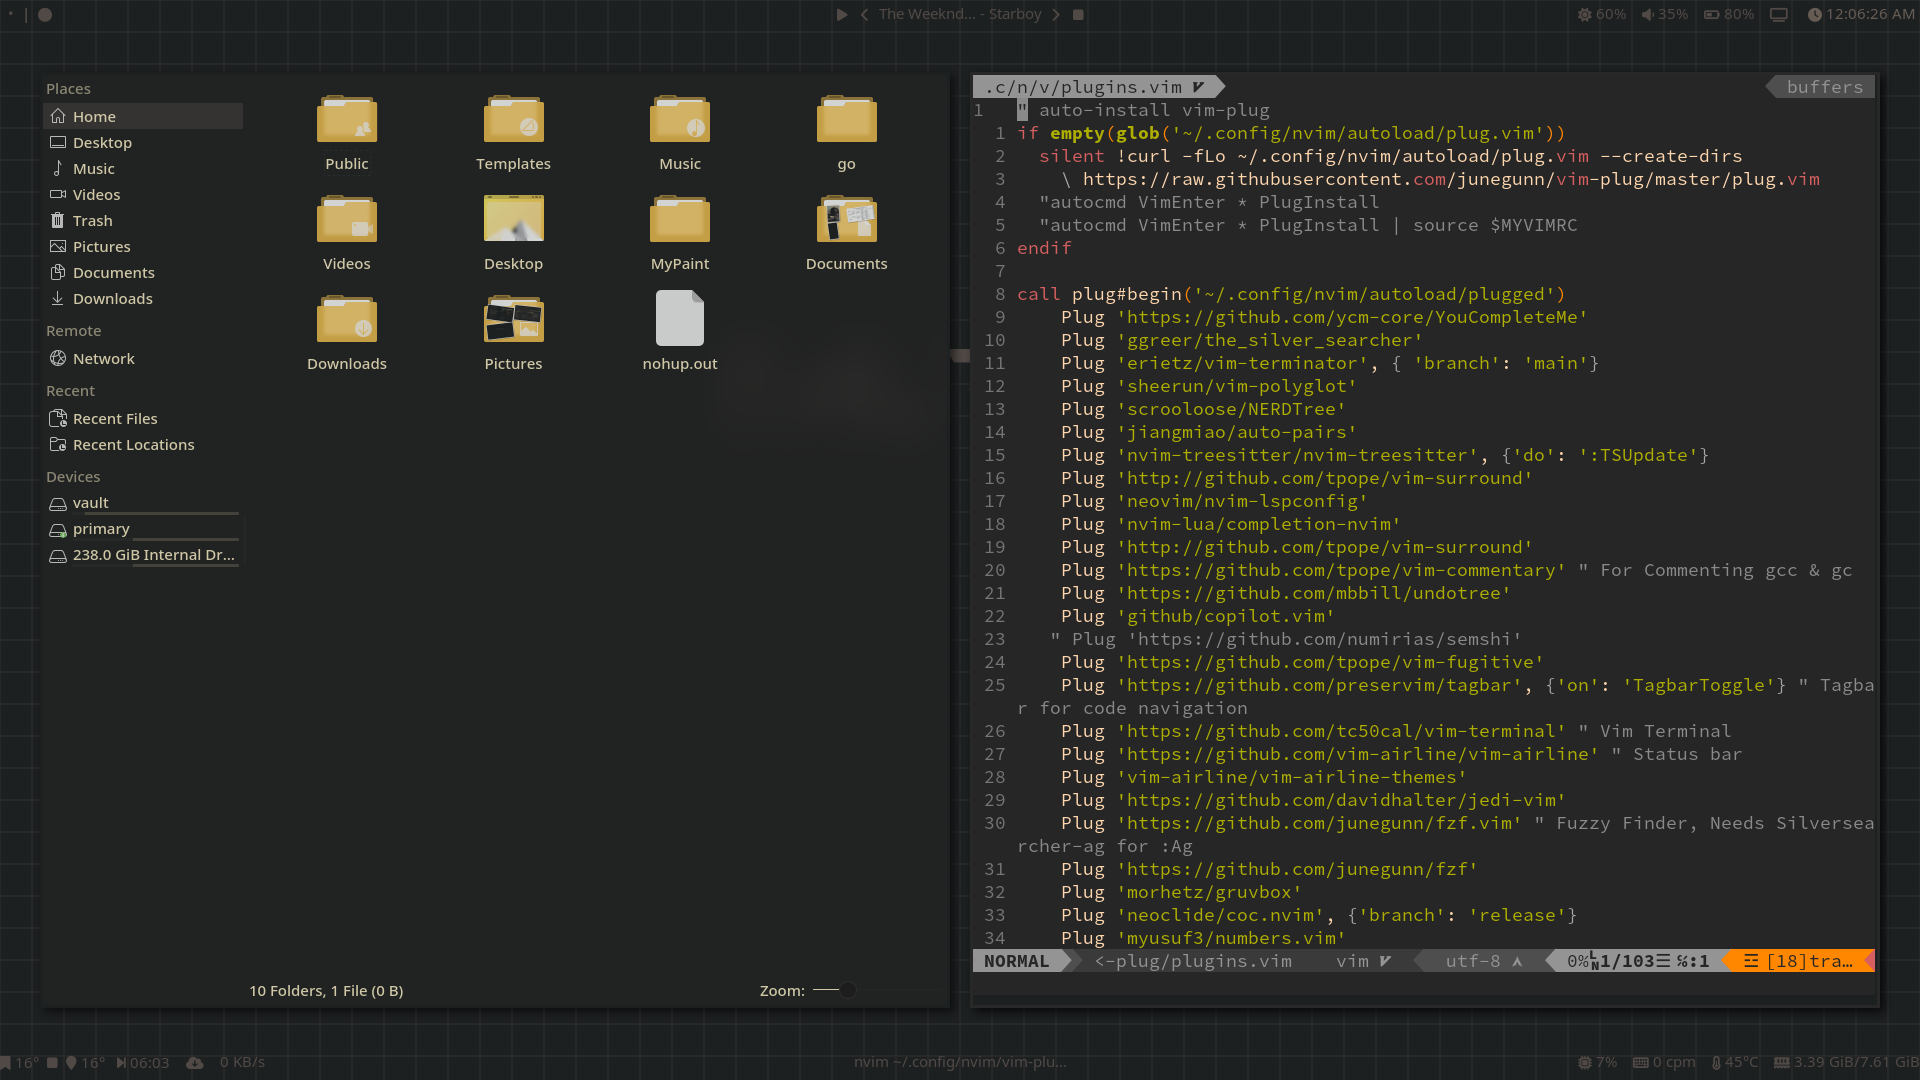1920x1080 pixels.
Task: Open the Trash place in sidebar
Action: [x=92, y=221]
